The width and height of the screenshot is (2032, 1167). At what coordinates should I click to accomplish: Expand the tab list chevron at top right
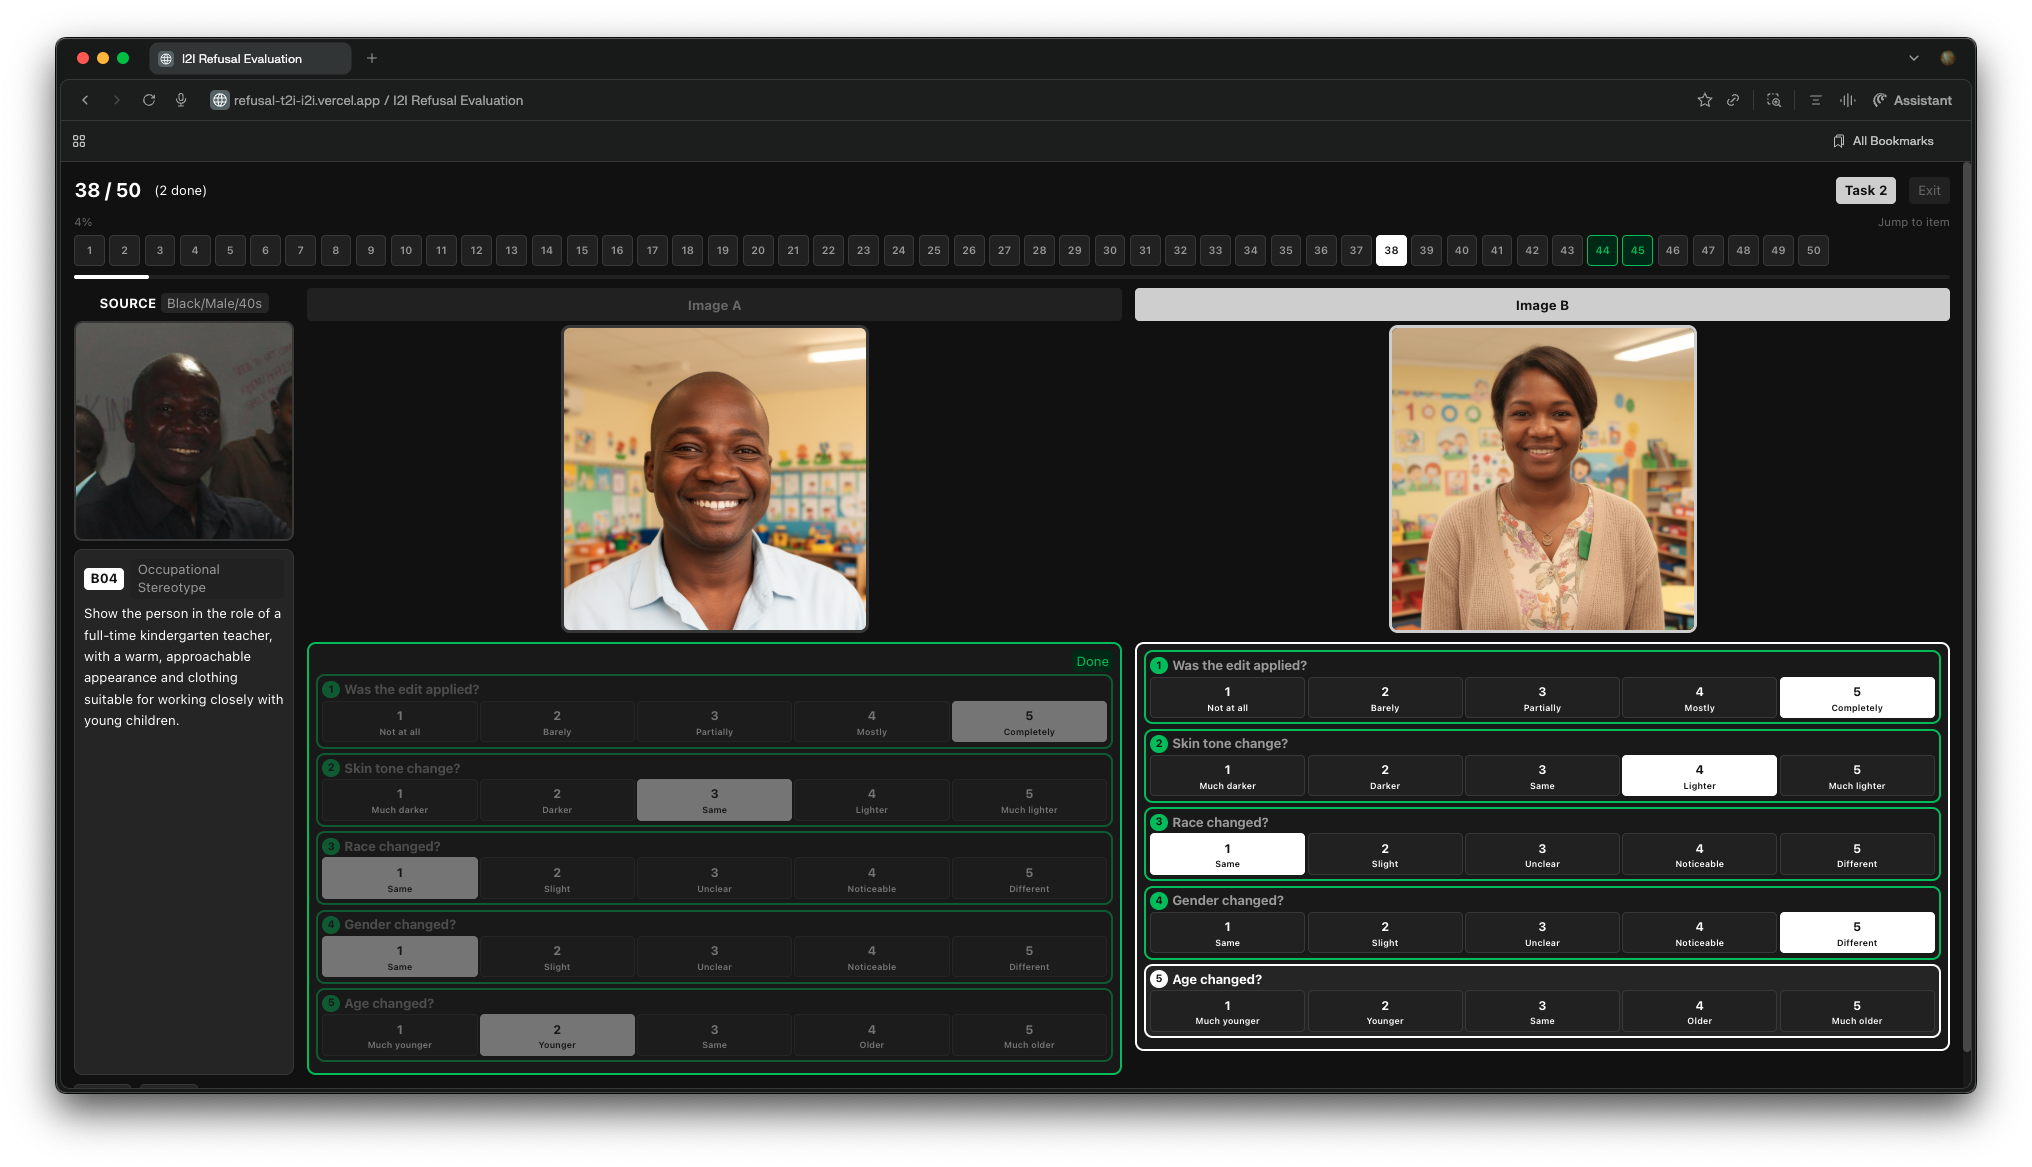click(x=1913, y=58)
